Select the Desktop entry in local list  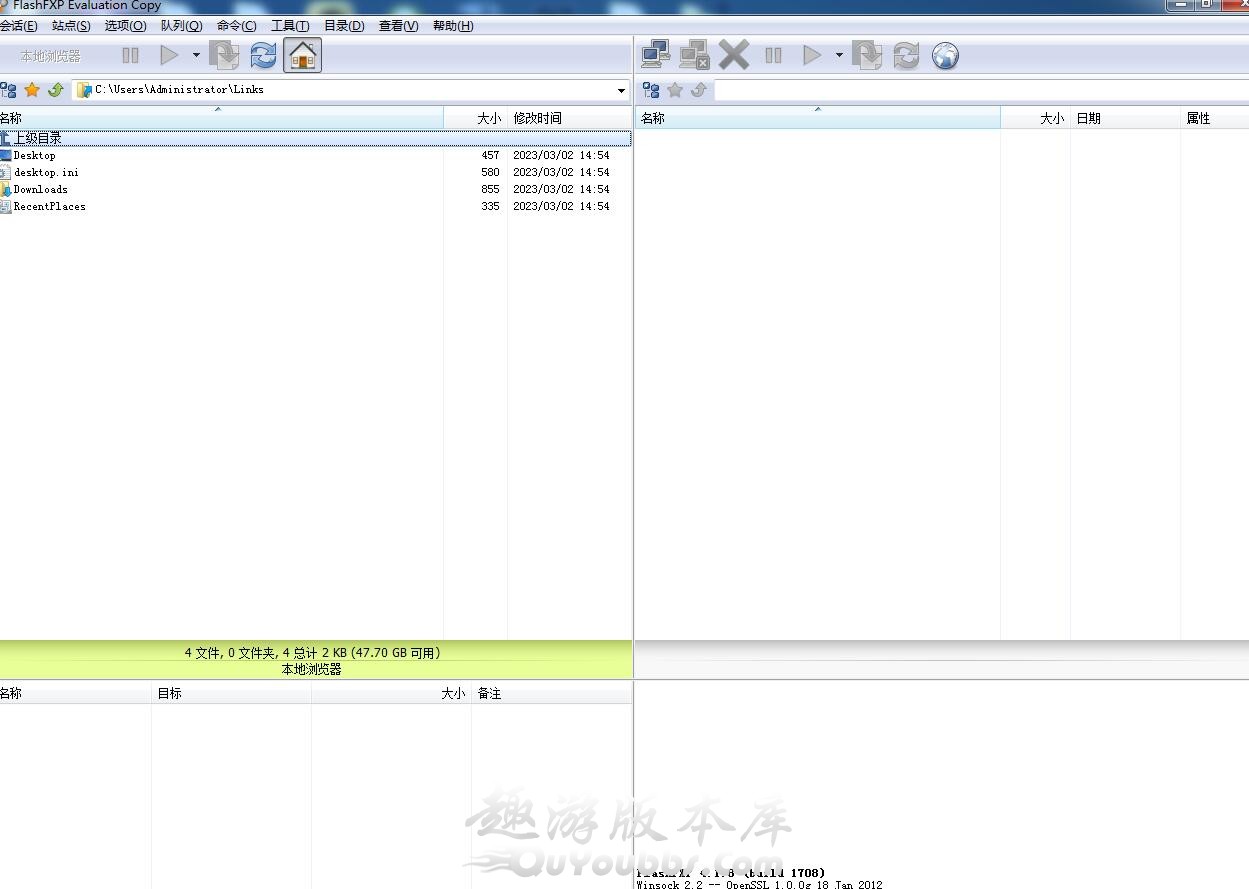(x=316, y=155)
